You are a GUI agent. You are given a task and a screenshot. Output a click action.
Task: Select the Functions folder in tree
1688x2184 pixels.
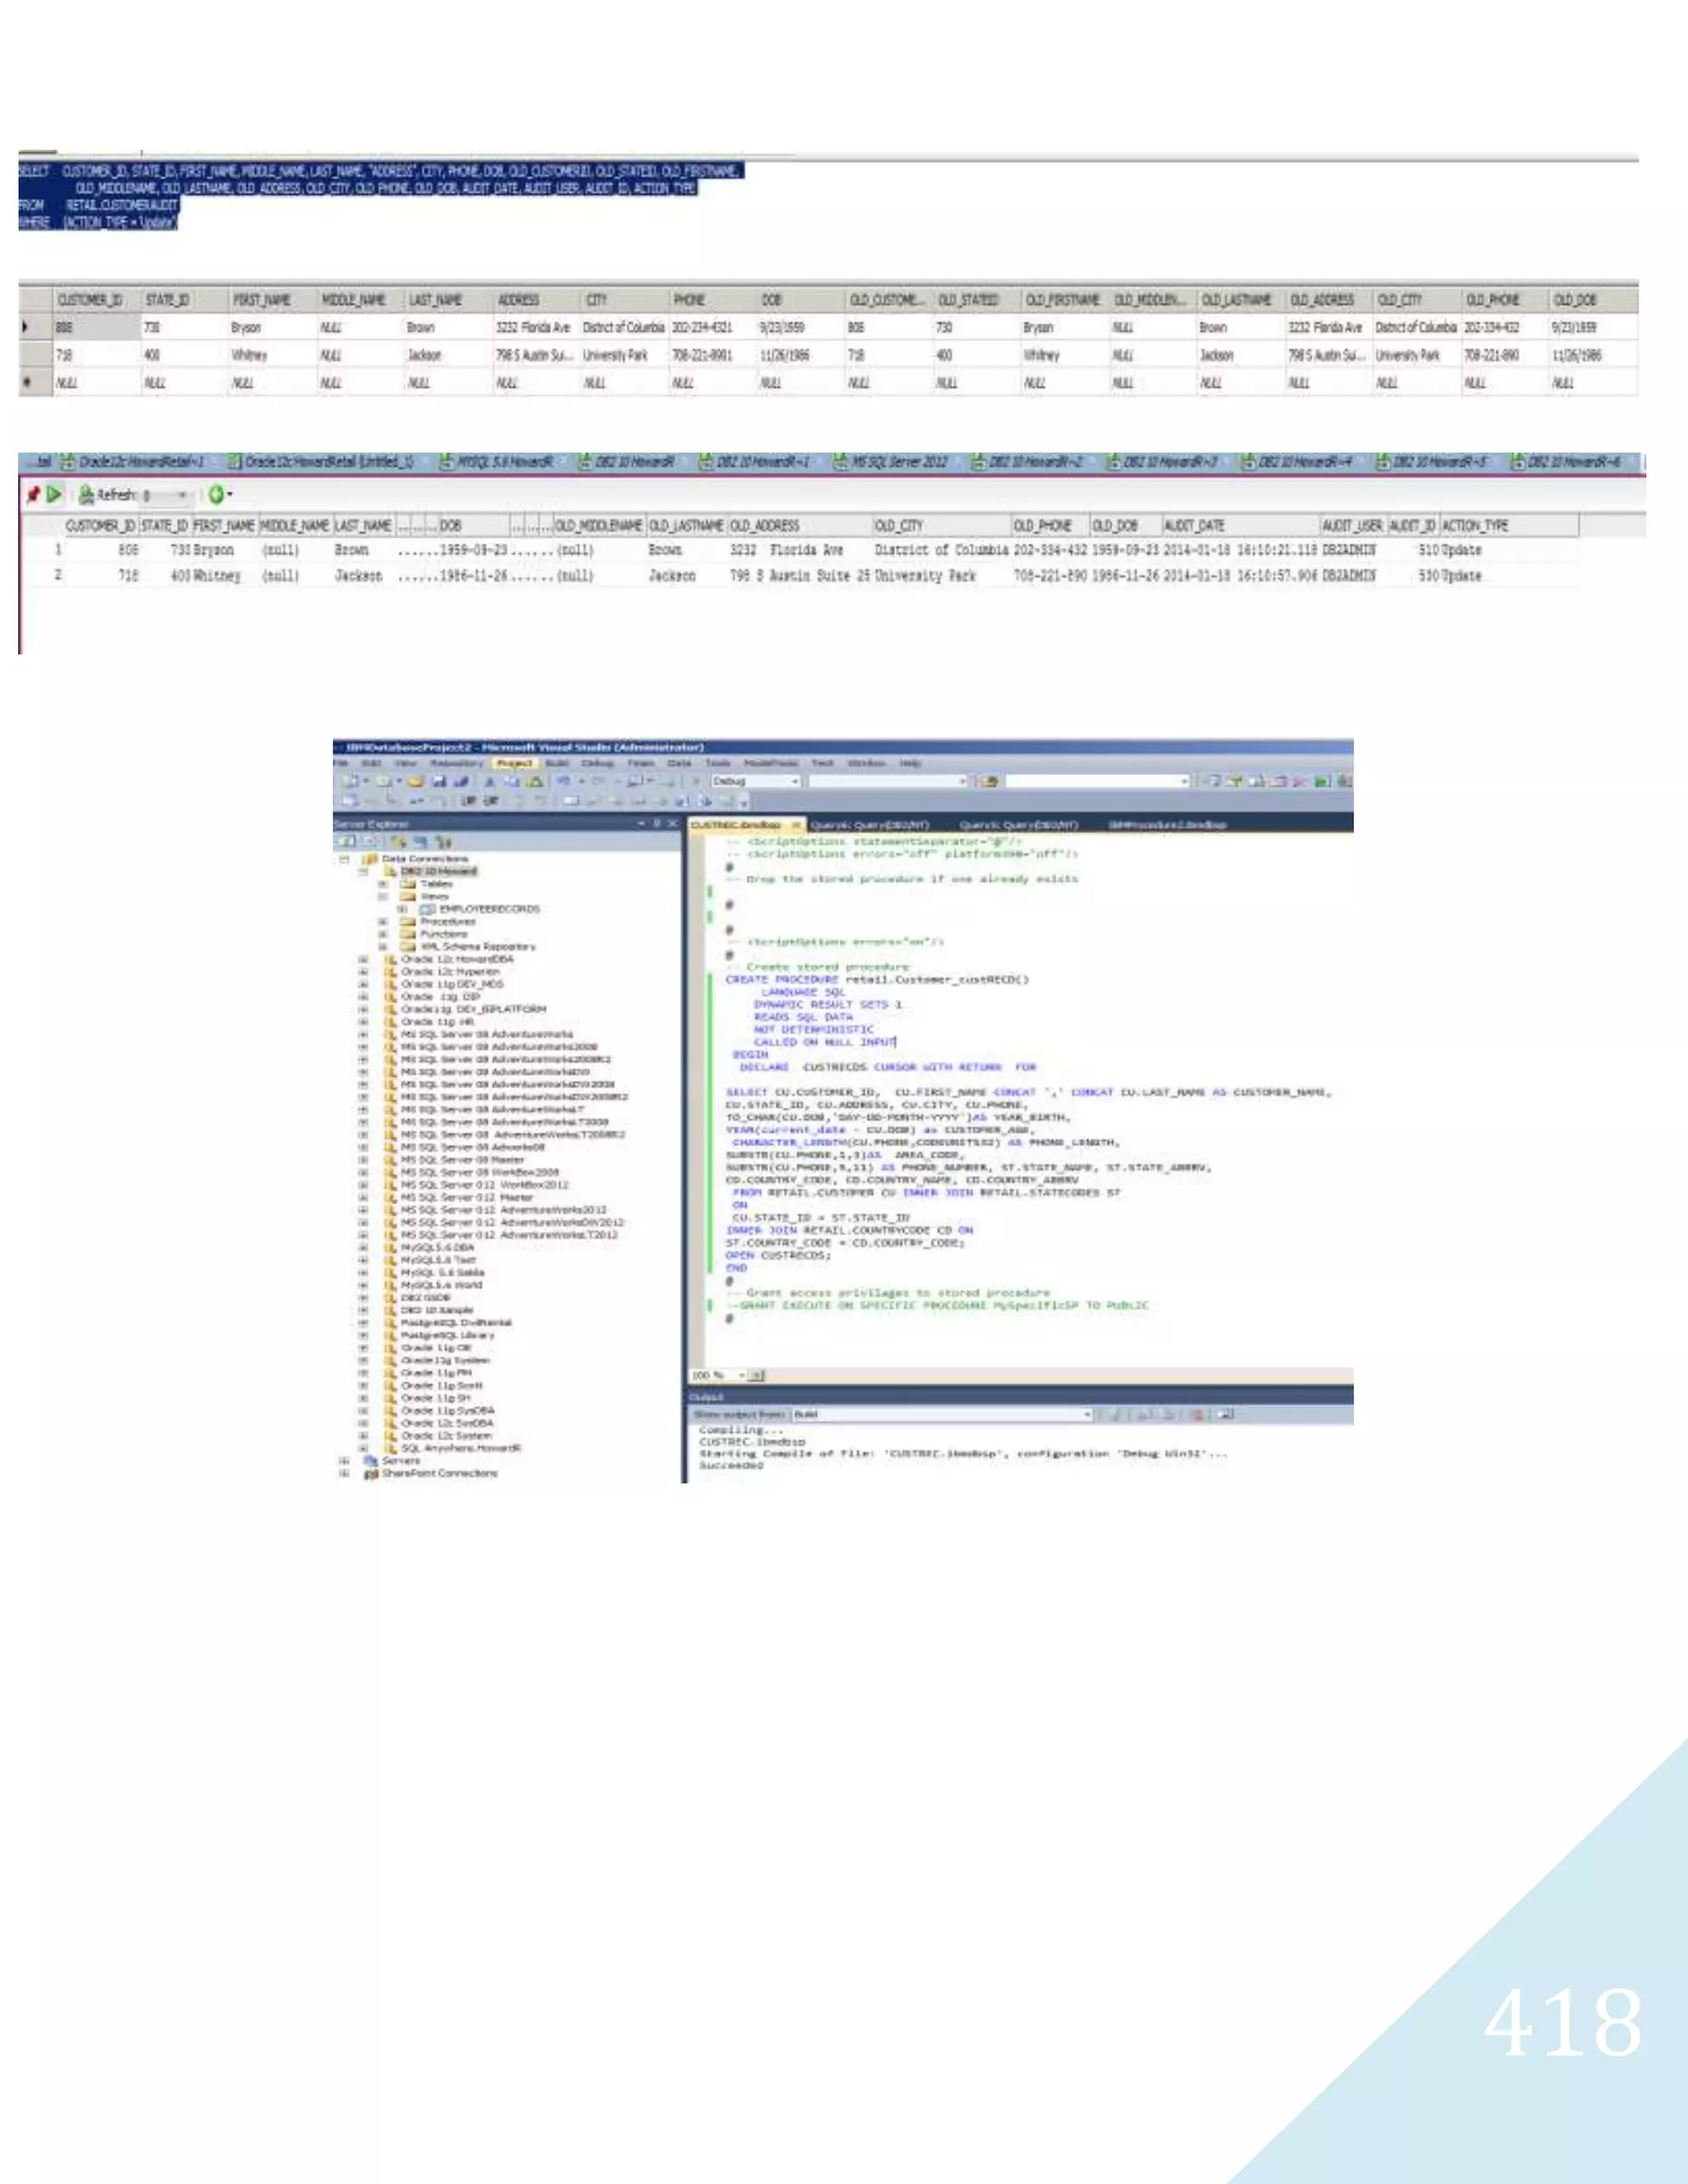433,934
